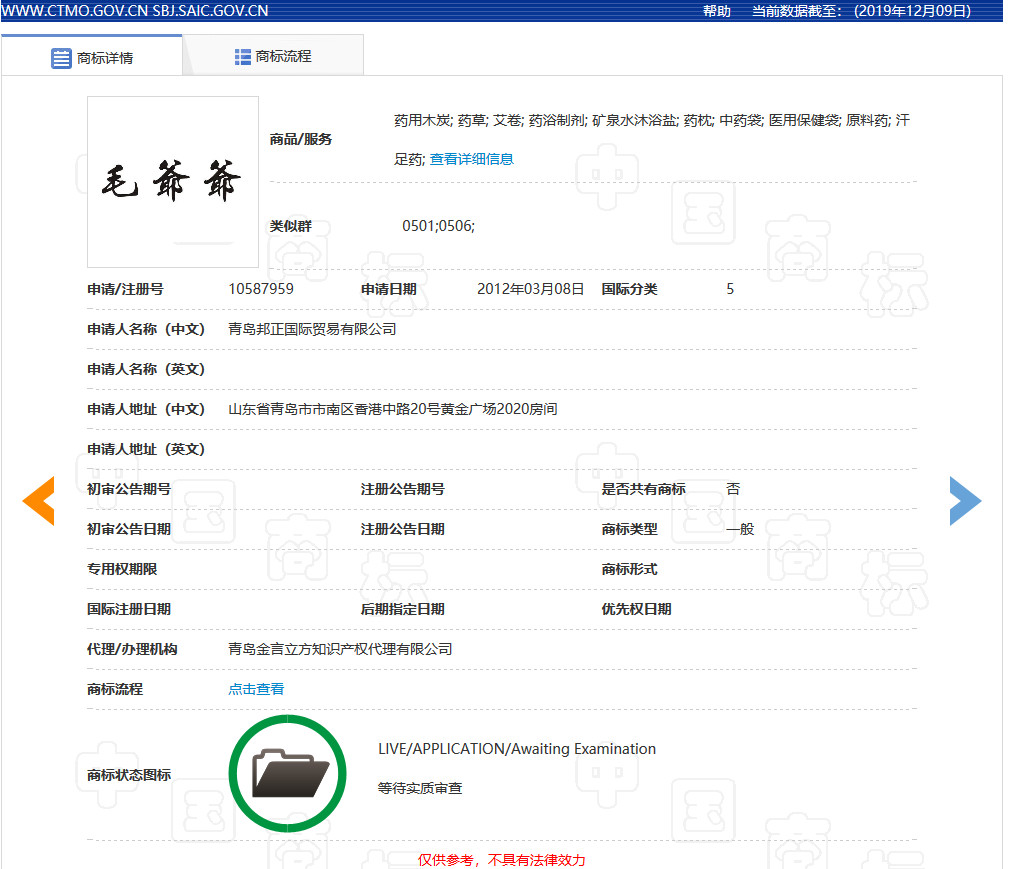
Task: Select agency 青岛金言立方知识产权代理有限公司
Action: pos(340,649)
